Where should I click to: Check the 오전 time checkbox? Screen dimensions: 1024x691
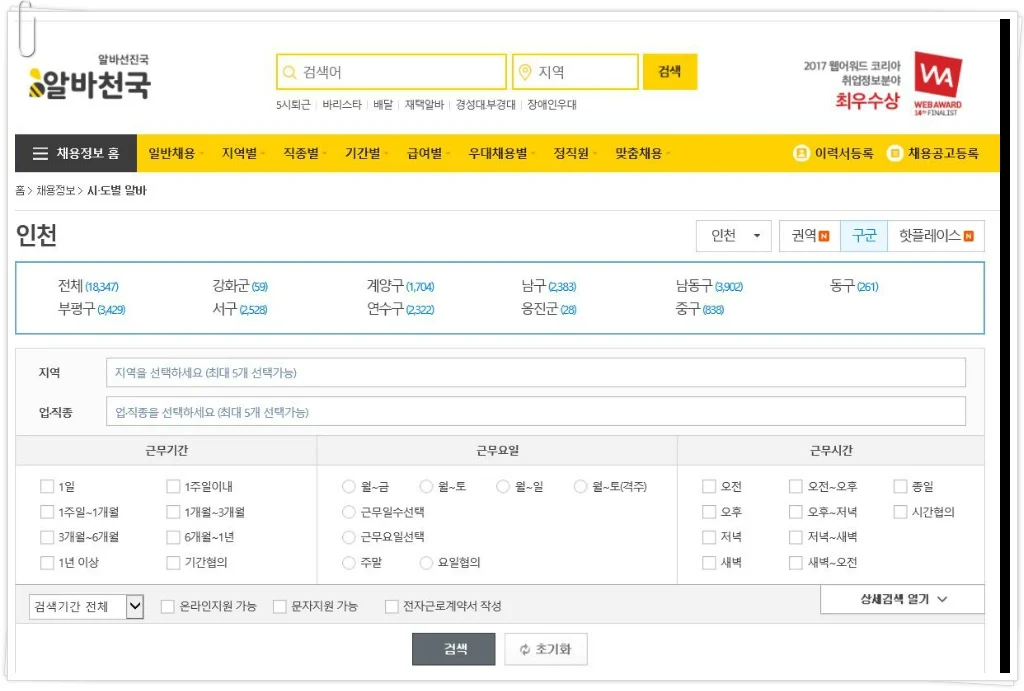(x=709, y=487)
